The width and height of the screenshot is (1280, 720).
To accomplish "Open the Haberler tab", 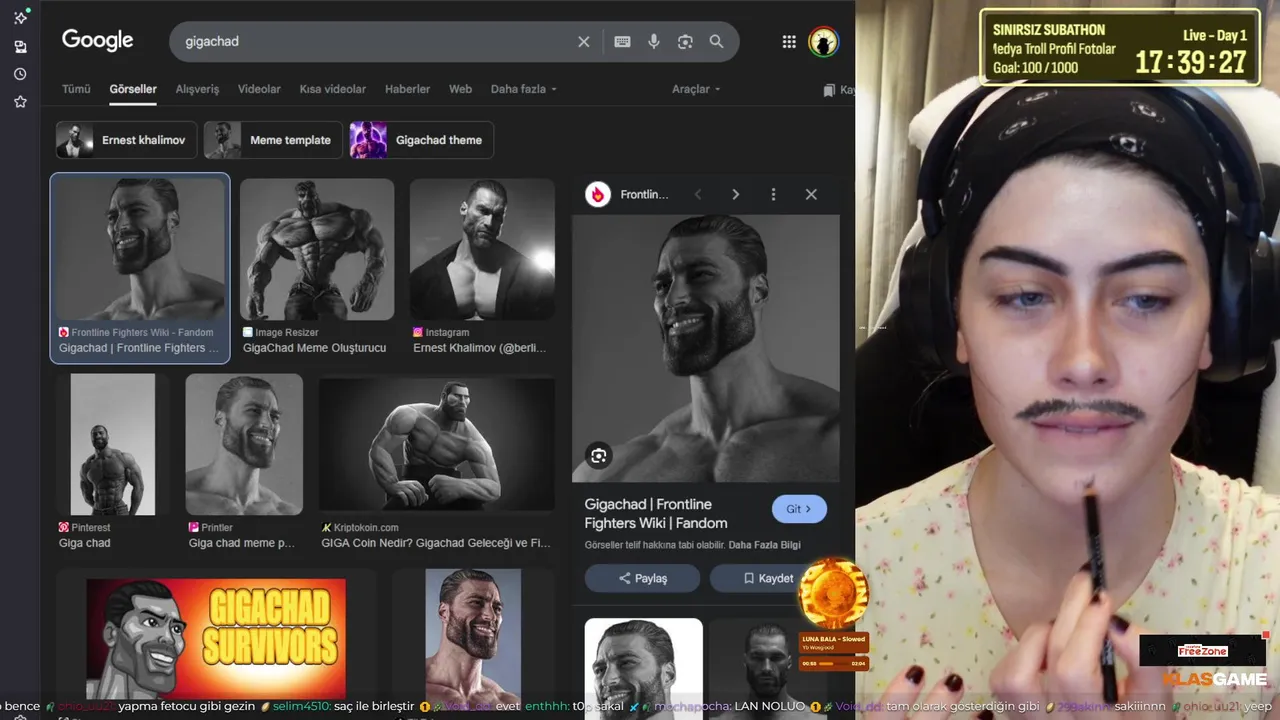I will 407,89.
